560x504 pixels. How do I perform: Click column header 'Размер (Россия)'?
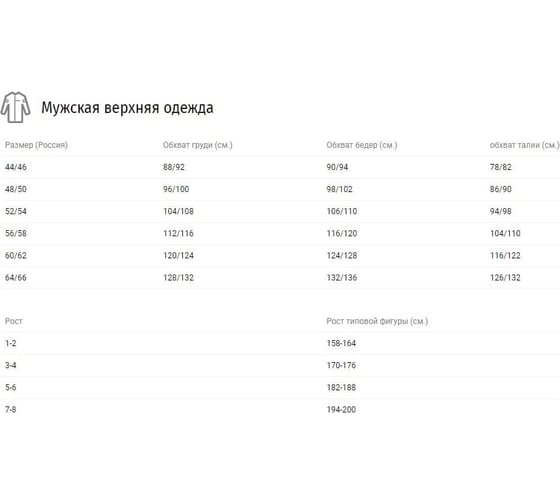click(36, 145)
